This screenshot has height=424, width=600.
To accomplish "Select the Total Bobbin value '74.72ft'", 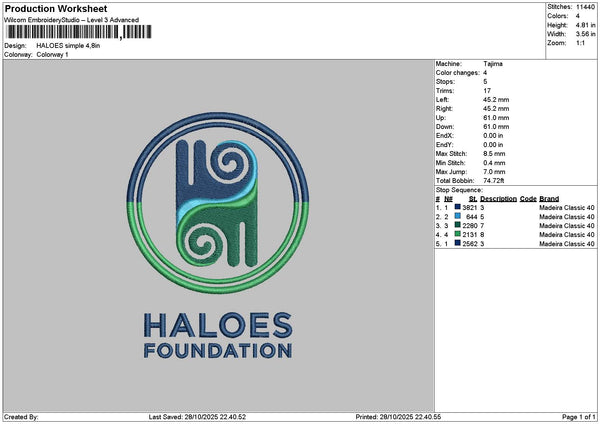I will click(x=494, y=181).
